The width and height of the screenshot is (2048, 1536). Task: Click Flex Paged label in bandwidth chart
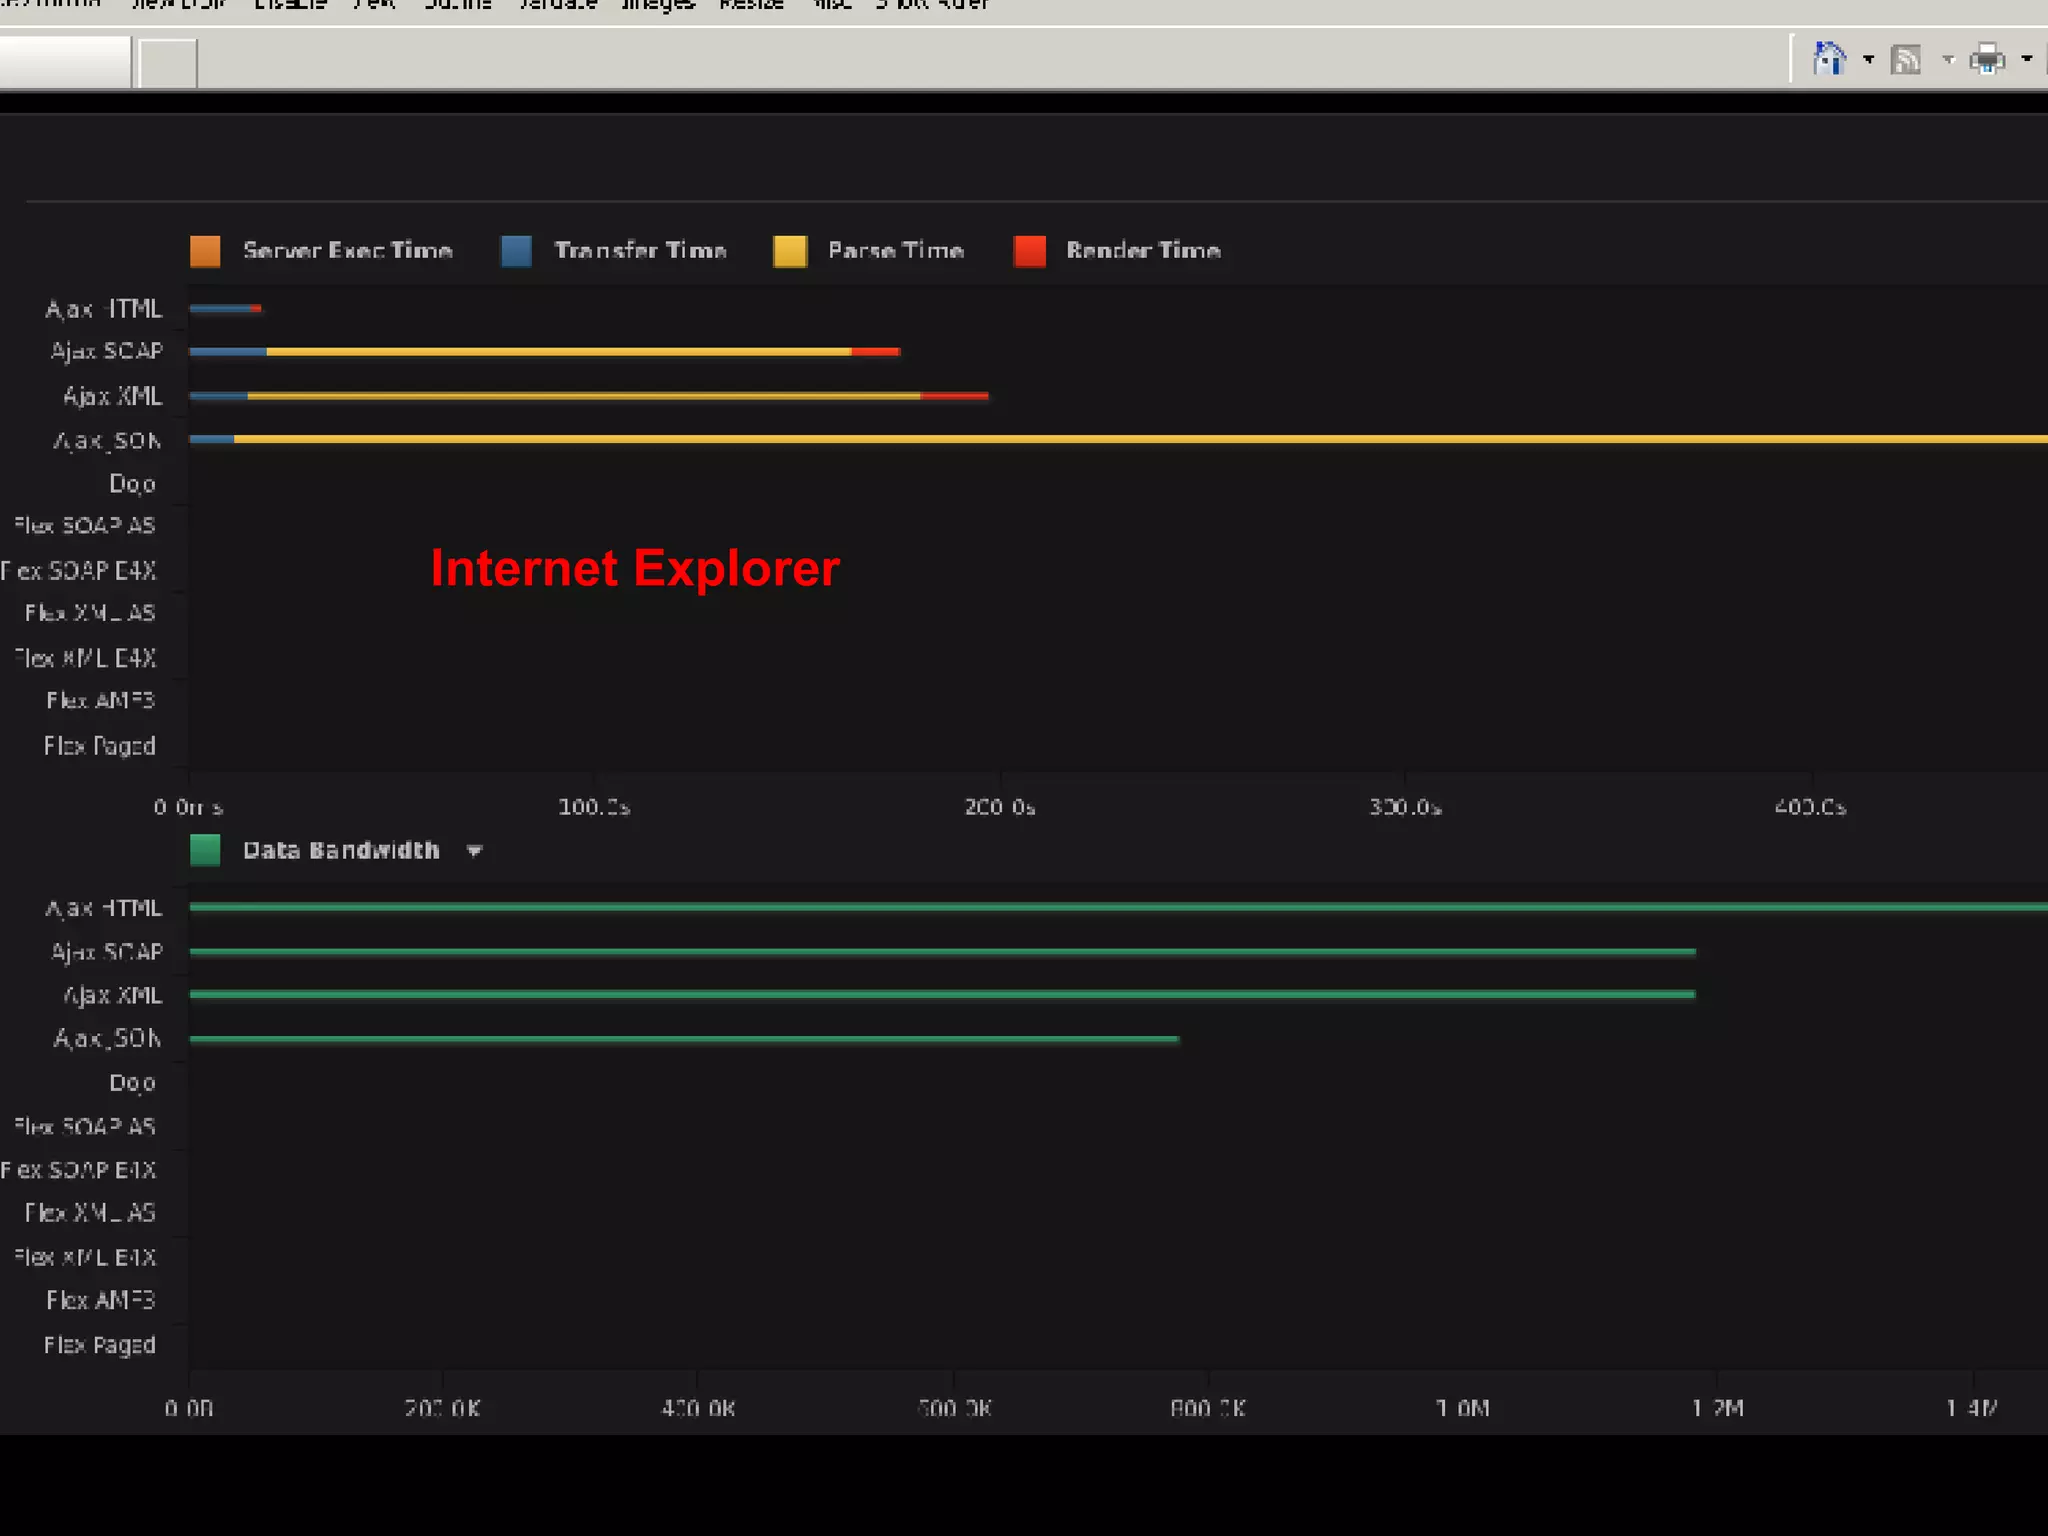99,1345
